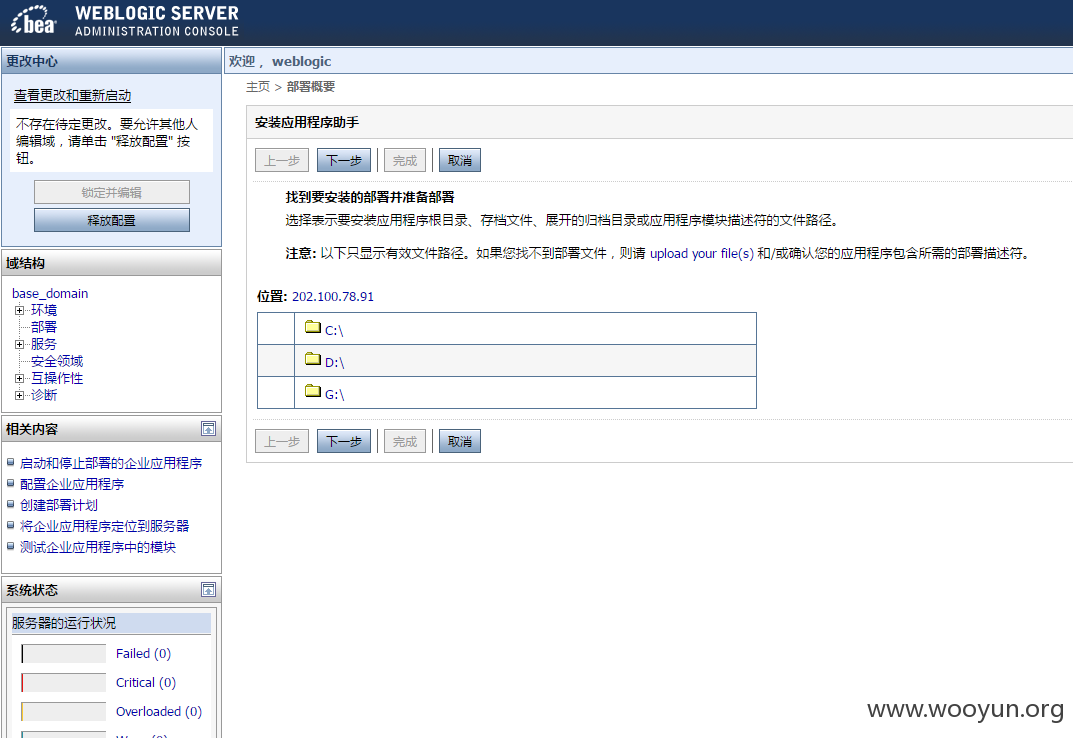Click the Overloaded health bar
The image size is (1073, 738).
click(x=64, y=711)
